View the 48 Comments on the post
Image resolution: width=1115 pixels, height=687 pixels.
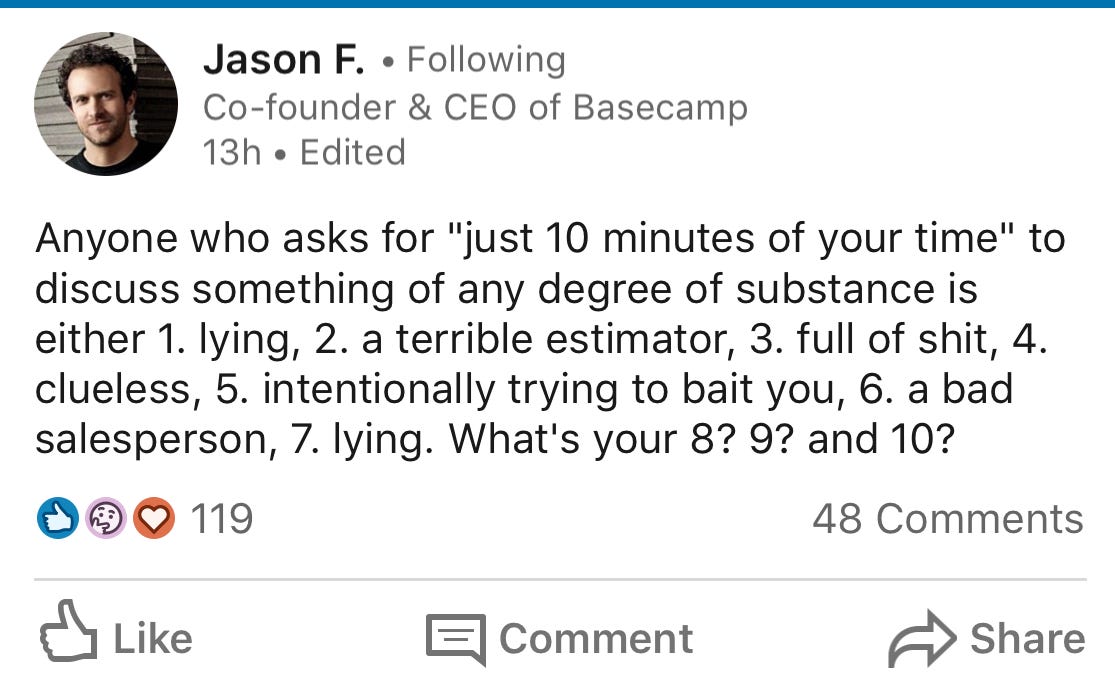948,518
